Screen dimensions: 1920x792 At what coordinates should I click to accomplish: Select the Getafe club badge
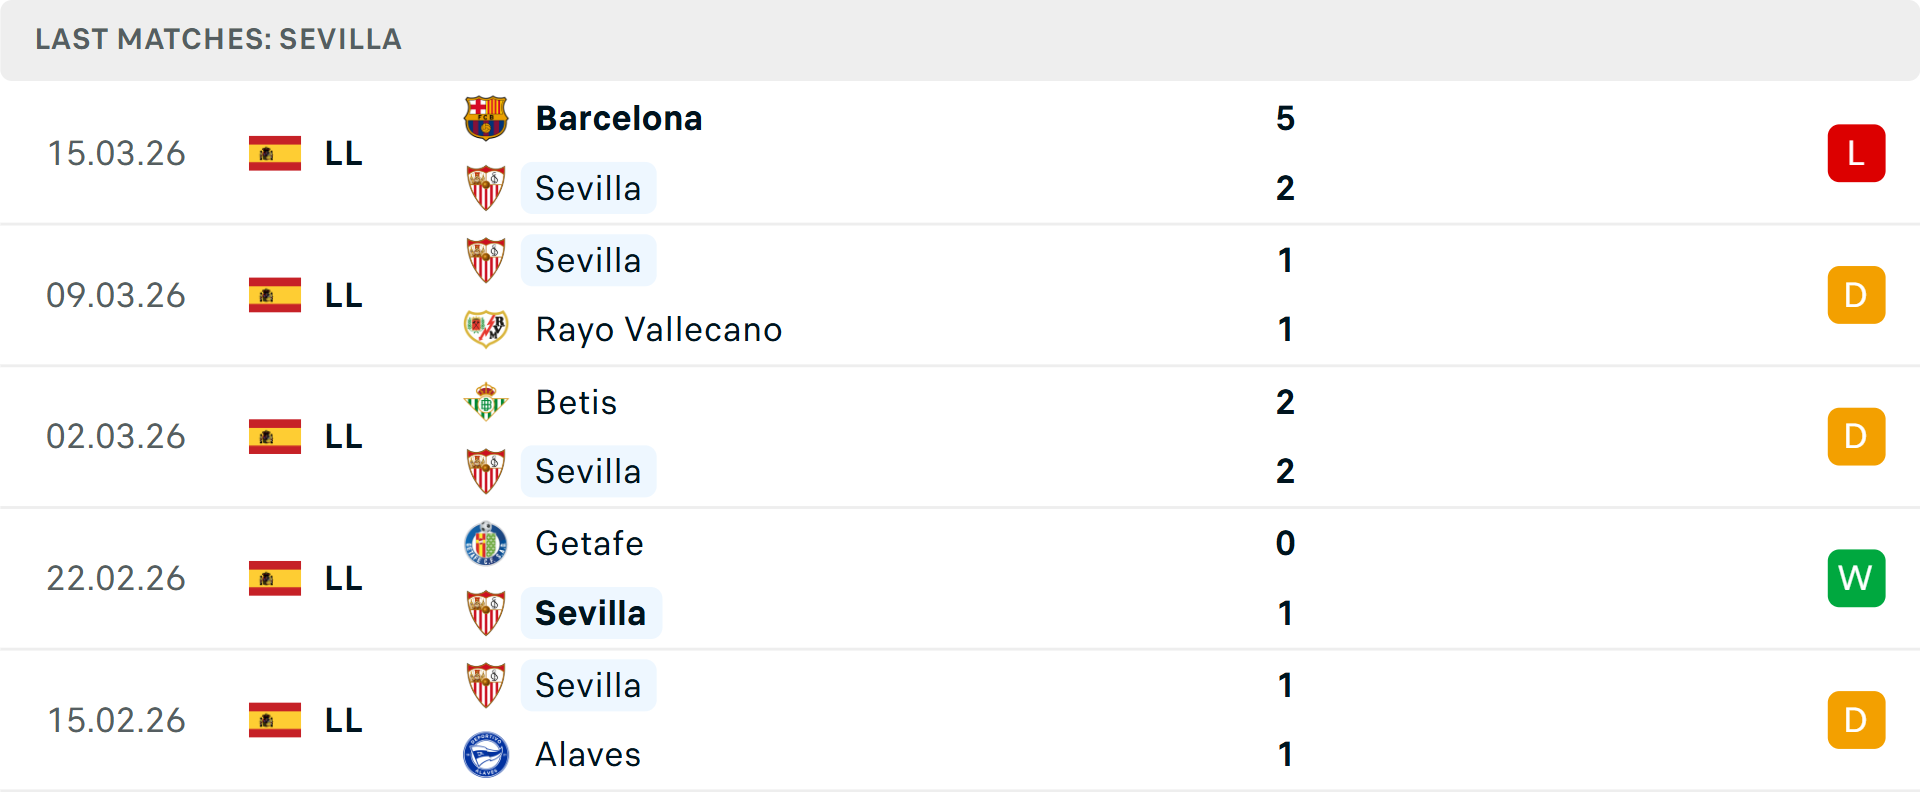(x=487, y=544)
